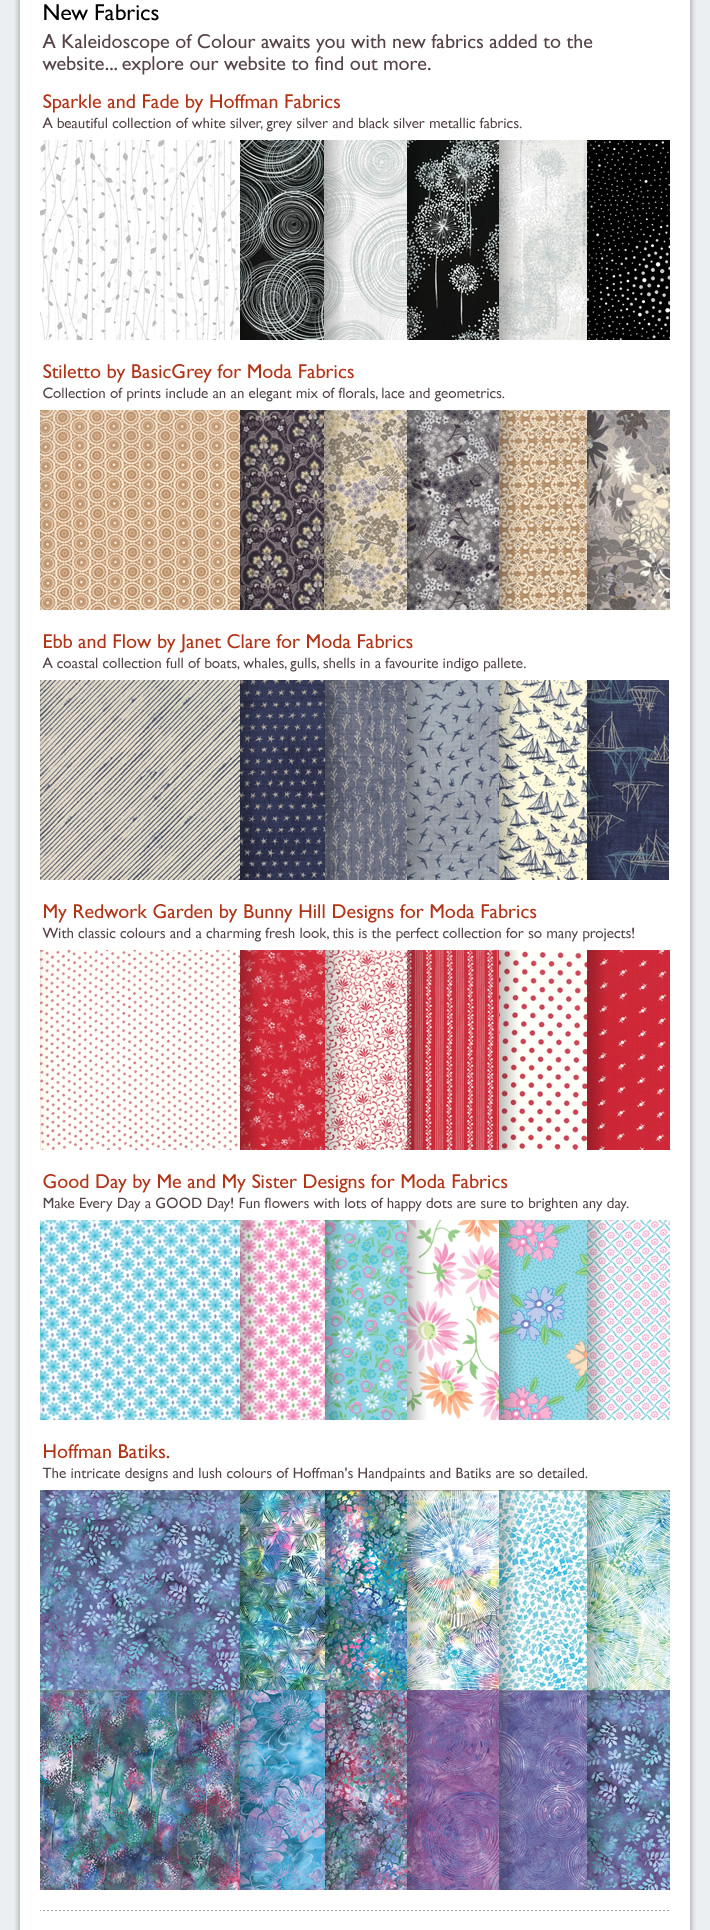Select the cream fabric with sailboats

[543, 780]
